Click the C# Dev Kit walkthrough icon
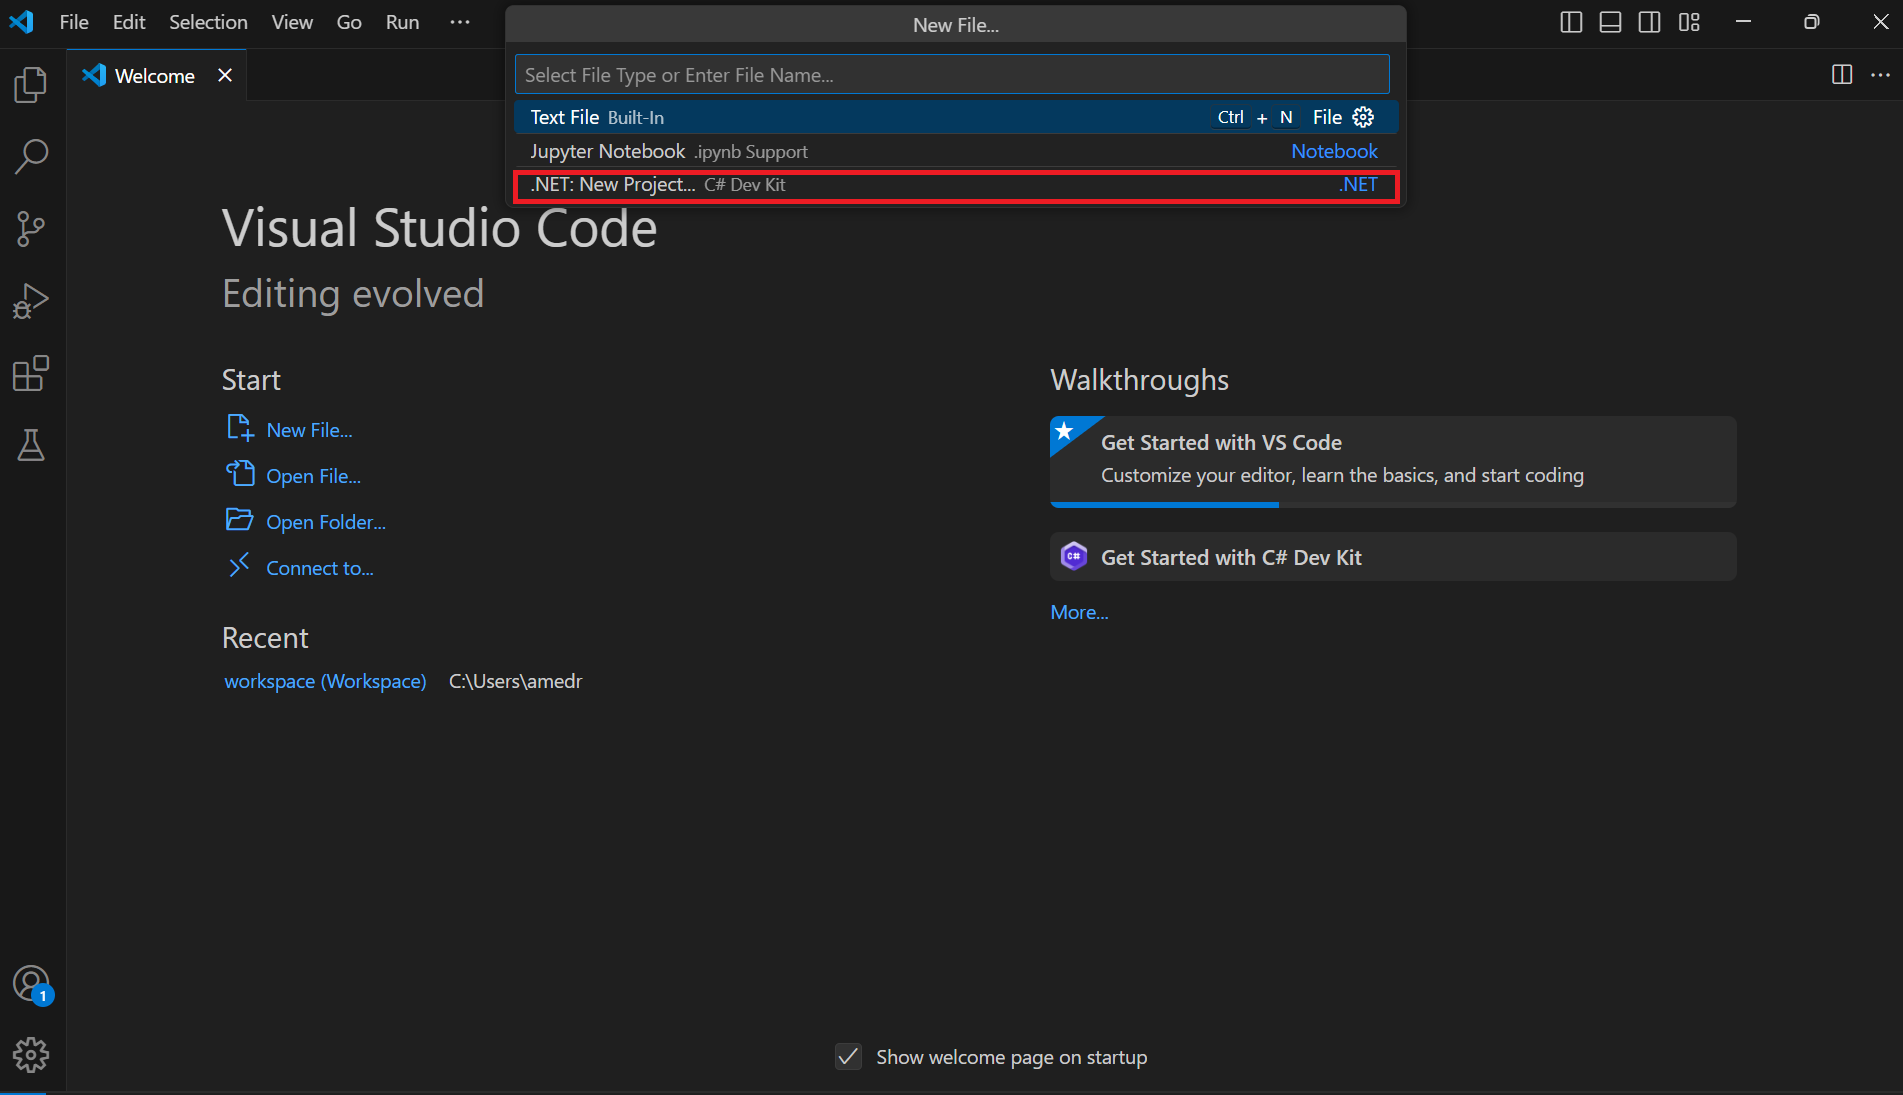1903x1095 pixels. tap(1074, 556)
